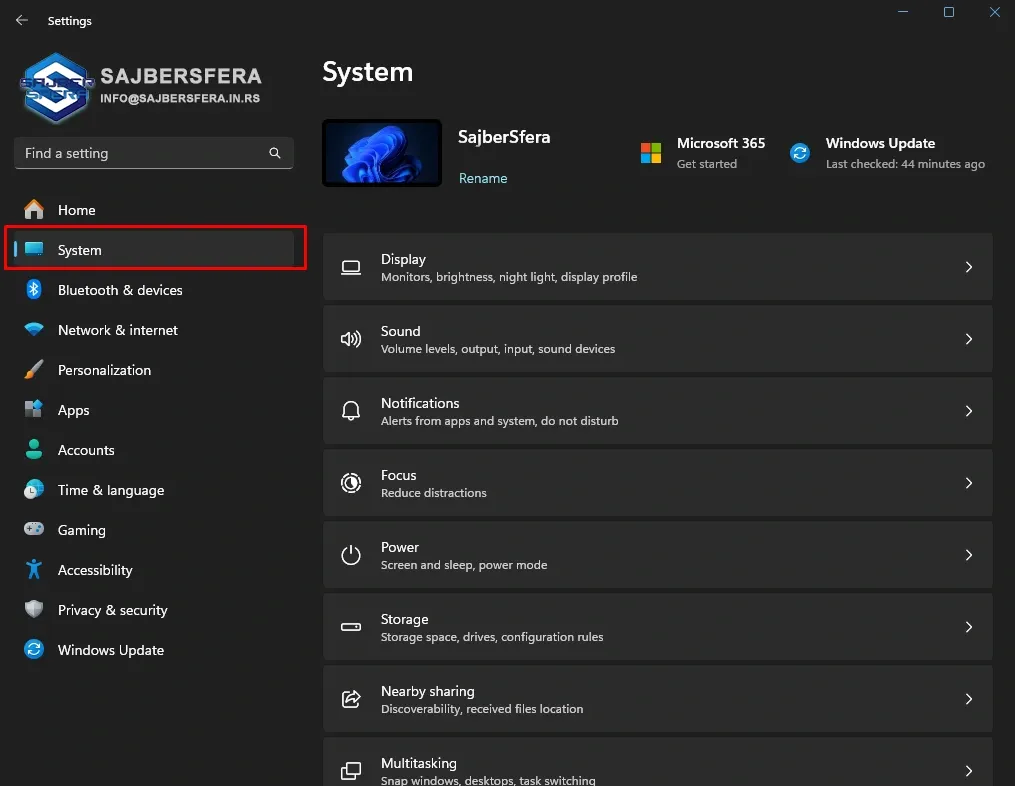Click the Personalization paintbrush icon
1015x786 pixels.
[x=34, y=370]
